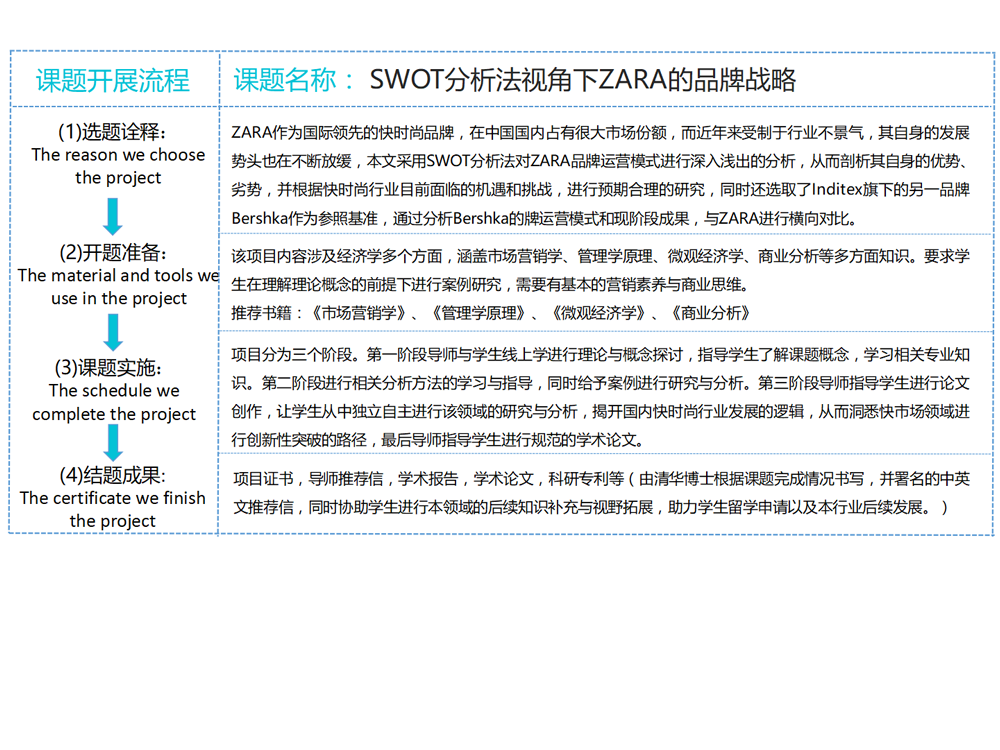Click the line starting "该项目内容涉及经济学多个方面"
Image resolution: width=1000 pixels, height=750 pixels.
coord(600,256)
